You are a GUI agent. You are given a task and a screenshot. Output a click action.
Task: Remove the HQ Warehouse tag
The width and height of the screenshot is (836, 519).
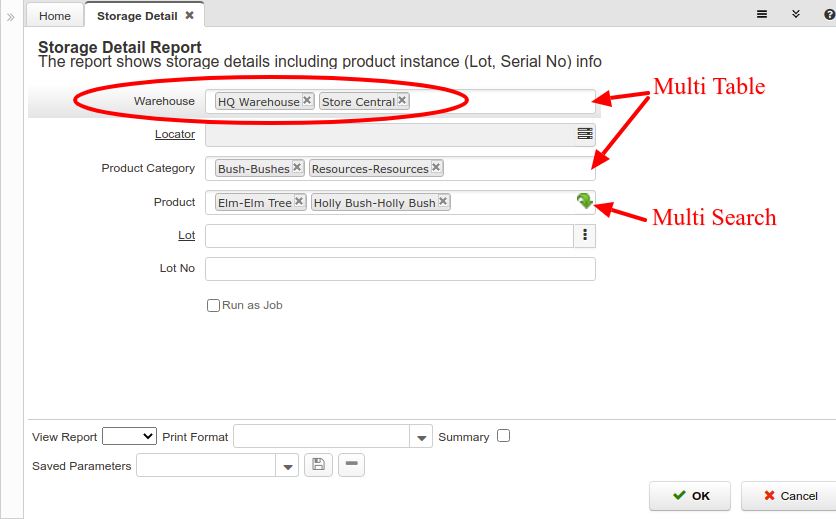[307, 100]
